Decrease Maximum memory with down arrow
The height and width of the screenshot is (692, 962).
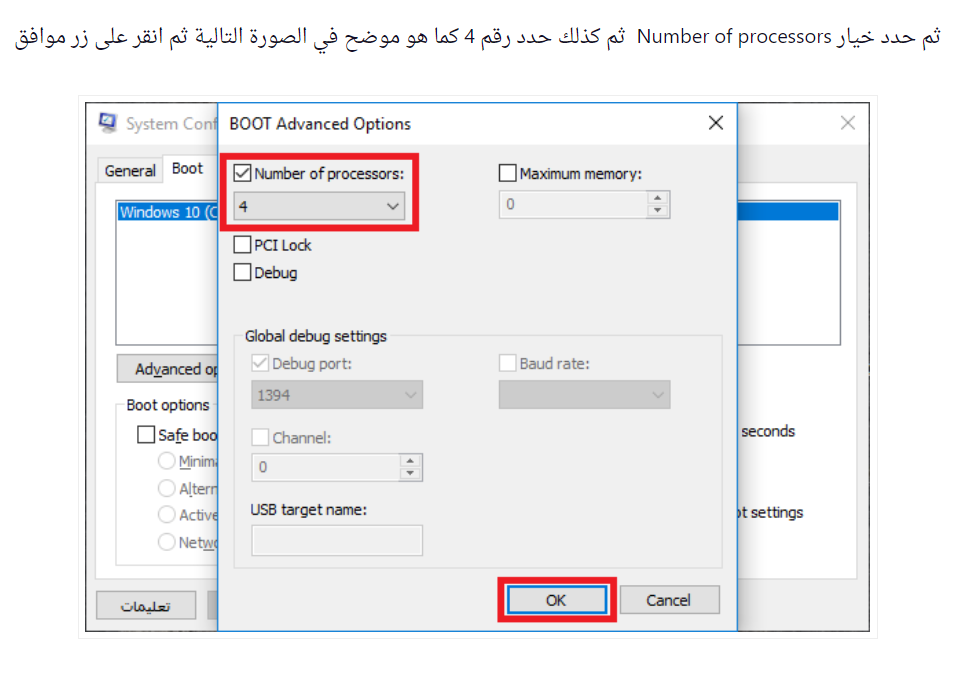[x=657, y=211]
